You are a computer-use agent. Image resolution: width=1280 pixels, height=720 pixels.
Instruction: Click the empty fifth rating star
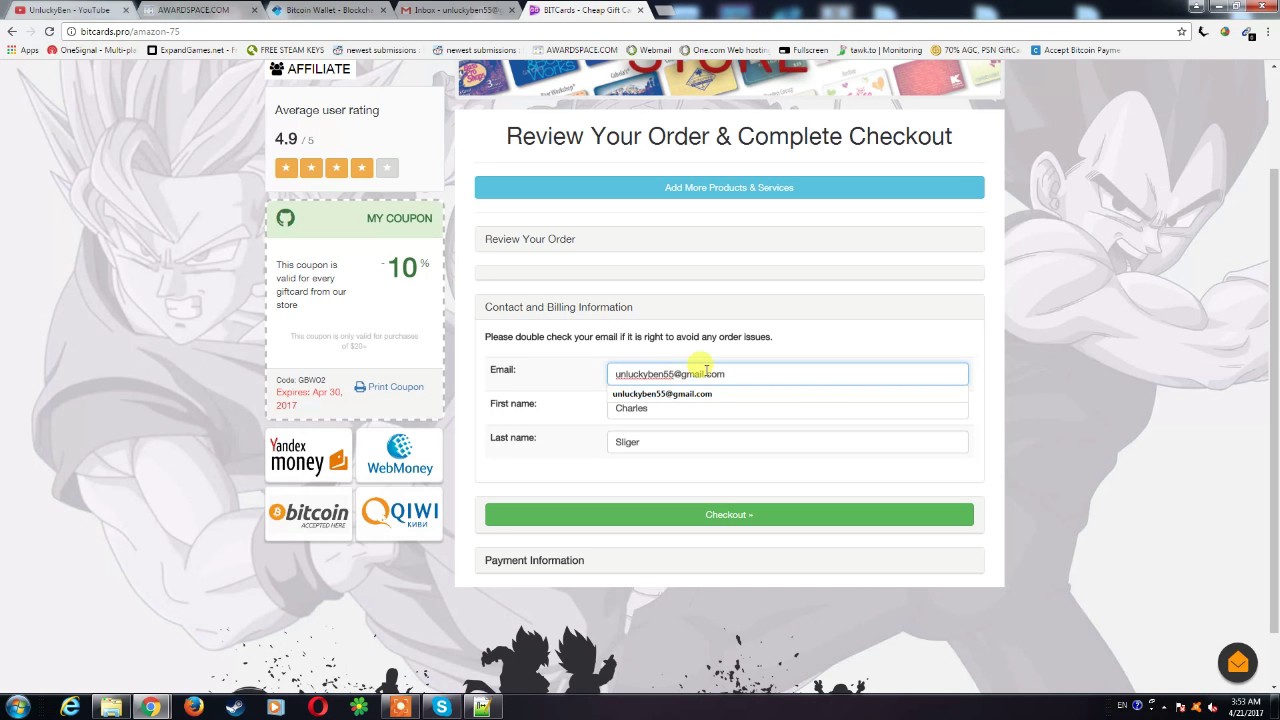click(x=387, y=168)
